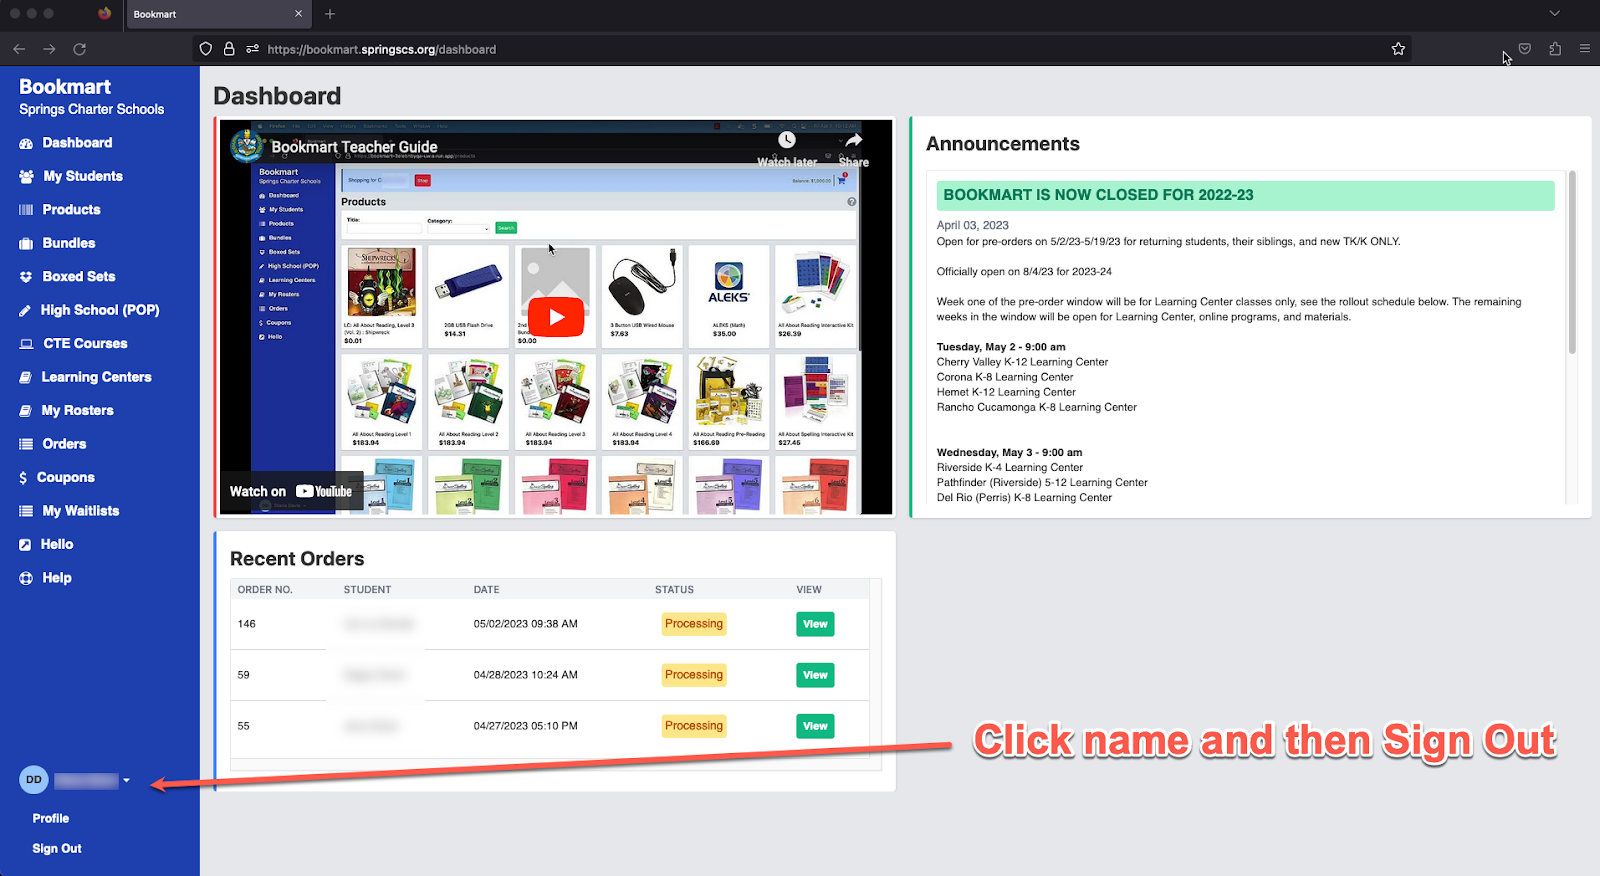The width and height of the screenshot is (1600, 876).
Task: View order number 146
Action: 815,624
